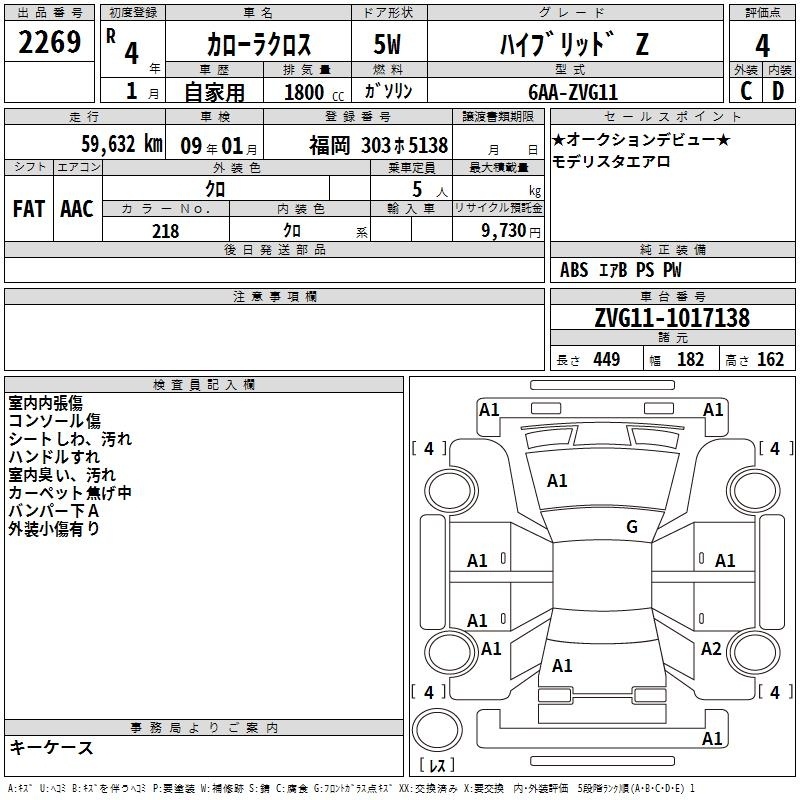The width and height of the screenshot is (800, 800).
Task: Click the front-right wheel circle on diagram
Action: (754, 492)
